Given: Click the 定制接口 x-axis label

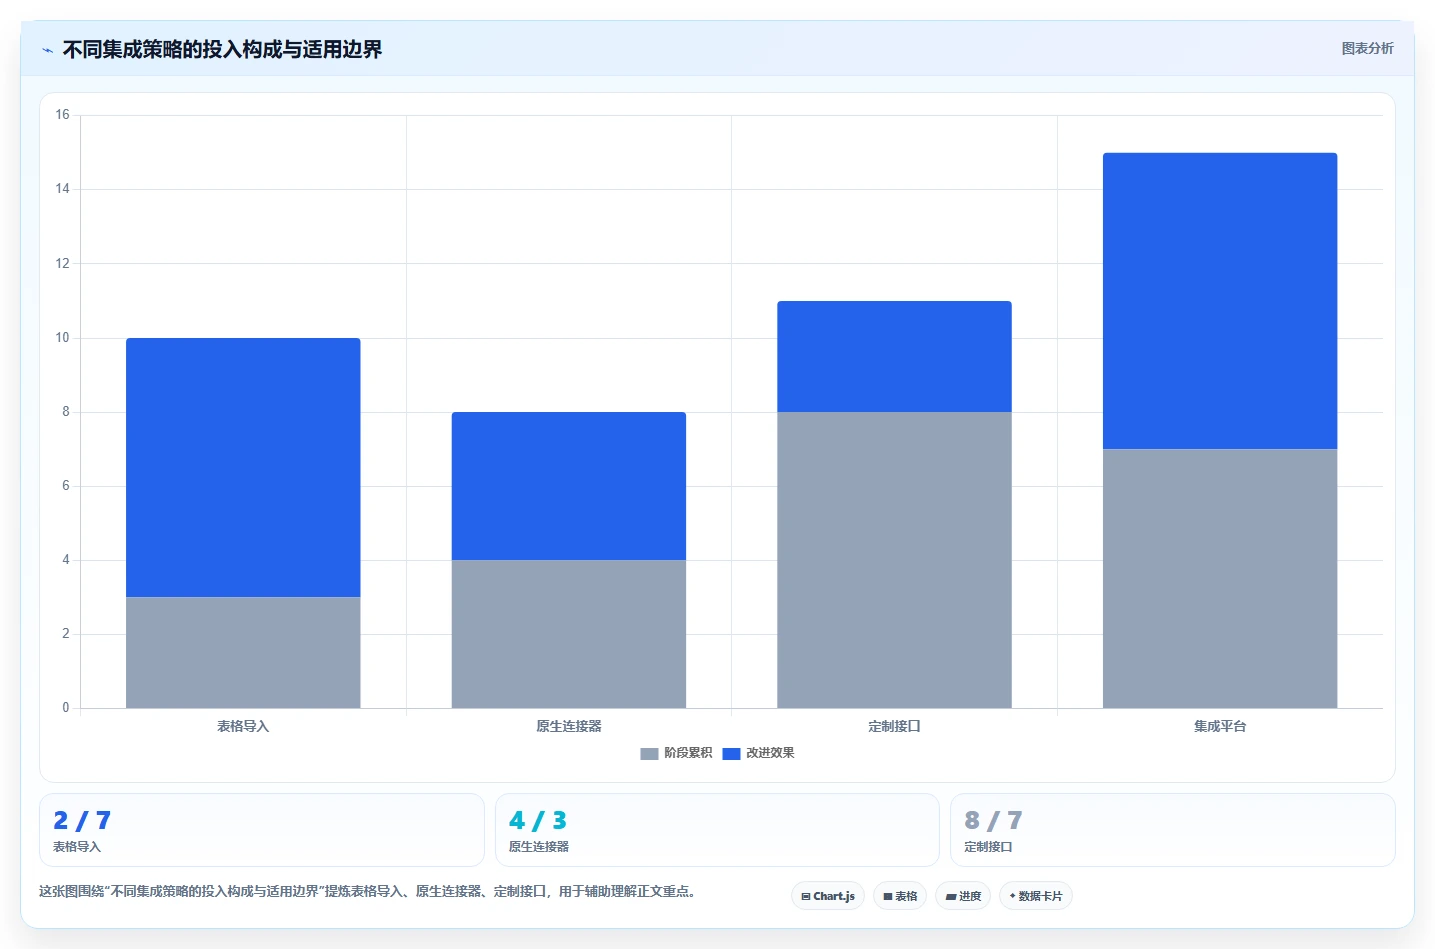Looking at the screenshot, I should pyautogui.click(x=894, y=726).
